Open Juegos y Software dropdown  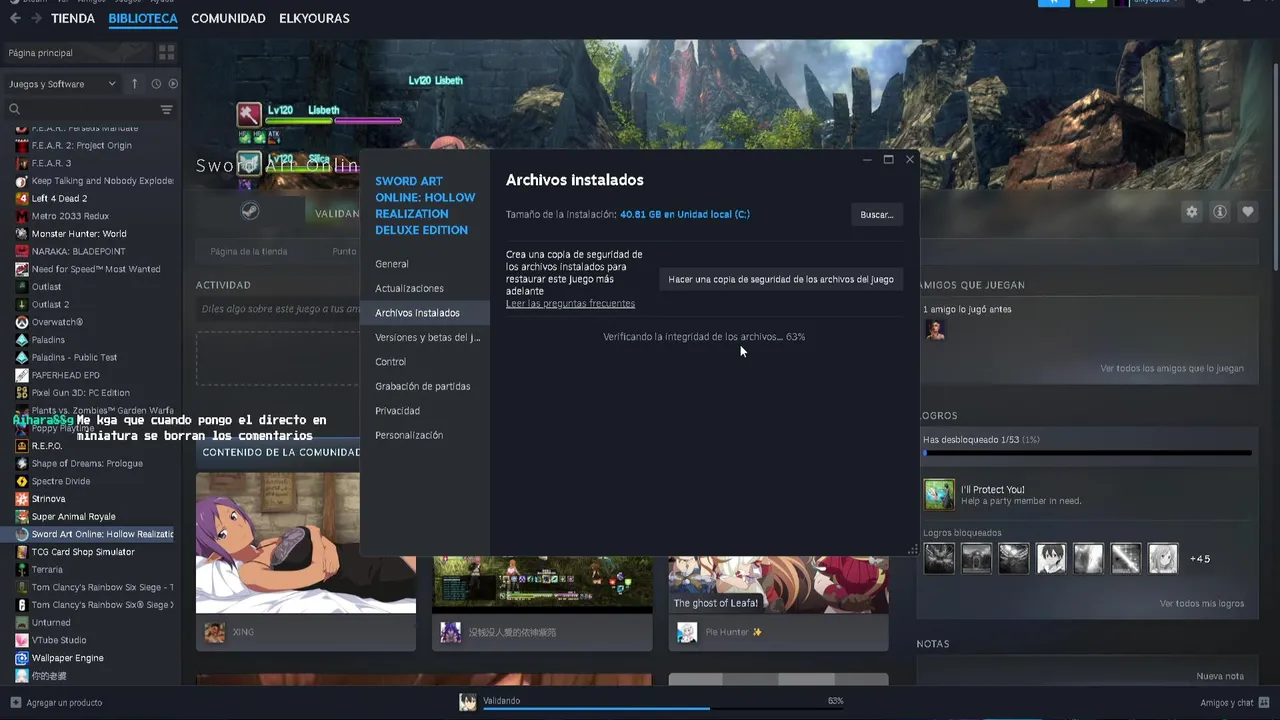(62, 84)
